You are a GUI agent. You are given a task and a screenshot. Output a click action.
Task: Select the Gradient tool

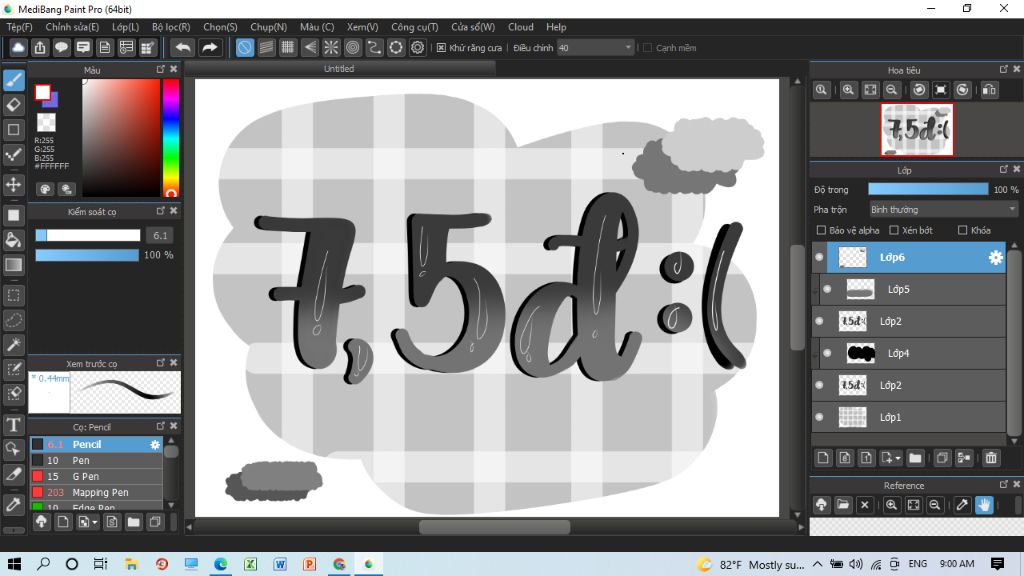14,264
